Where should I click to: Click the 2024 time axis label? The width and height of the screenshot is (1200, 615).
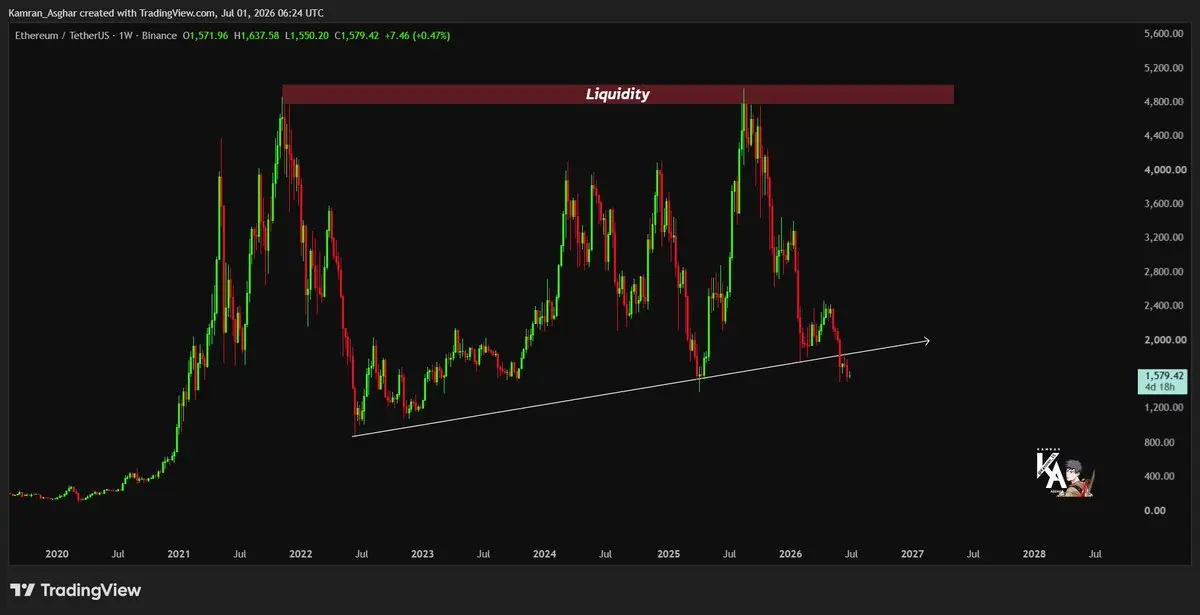pos(545,553)
